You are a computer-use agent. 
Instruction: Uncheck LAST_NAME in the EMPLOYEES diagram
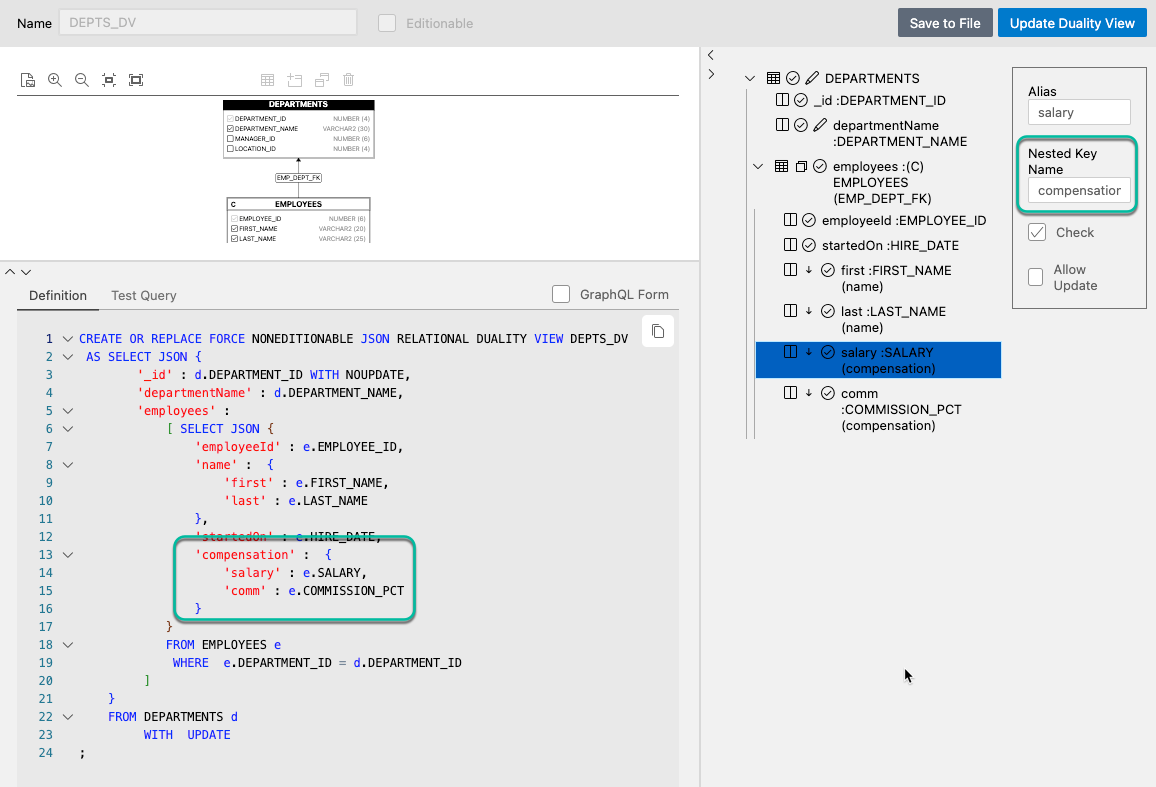pos(234,239)
